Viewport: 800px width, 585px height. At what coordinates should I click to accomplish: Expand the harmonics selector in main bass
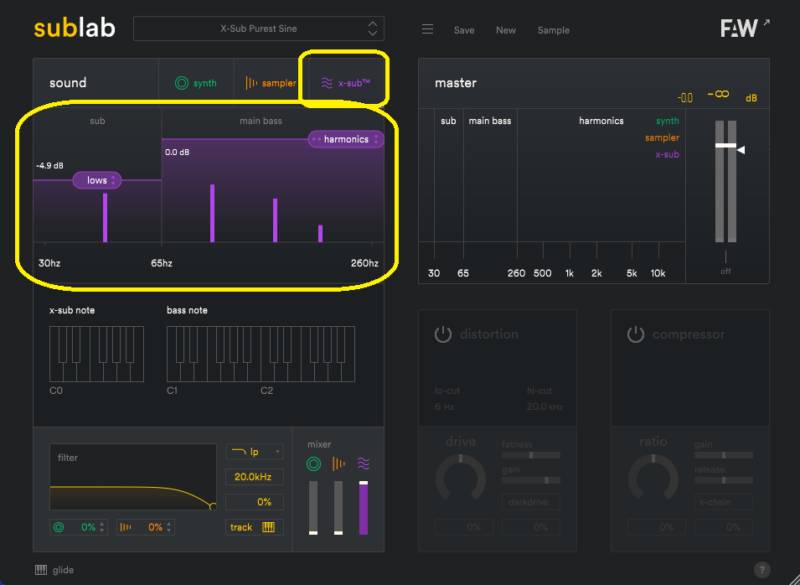tap(346, 140)
